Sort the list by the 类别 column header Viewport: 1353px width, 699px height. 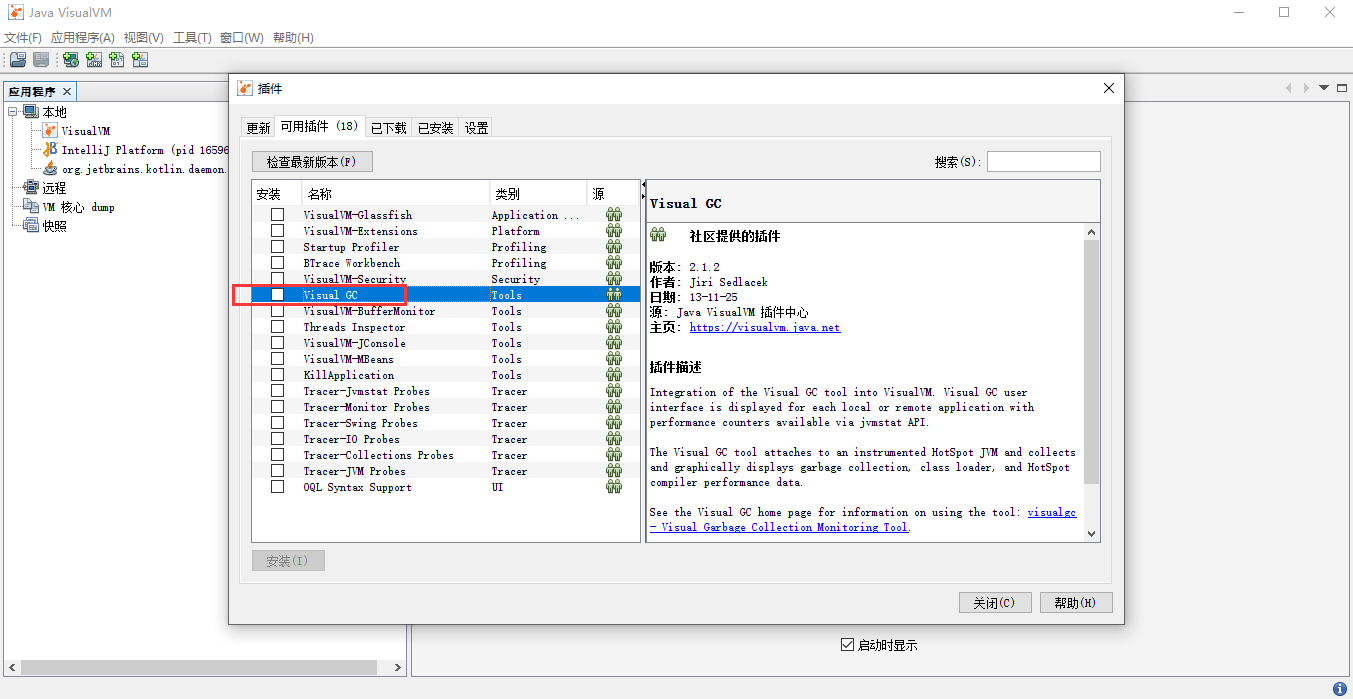tap(538, 194)
